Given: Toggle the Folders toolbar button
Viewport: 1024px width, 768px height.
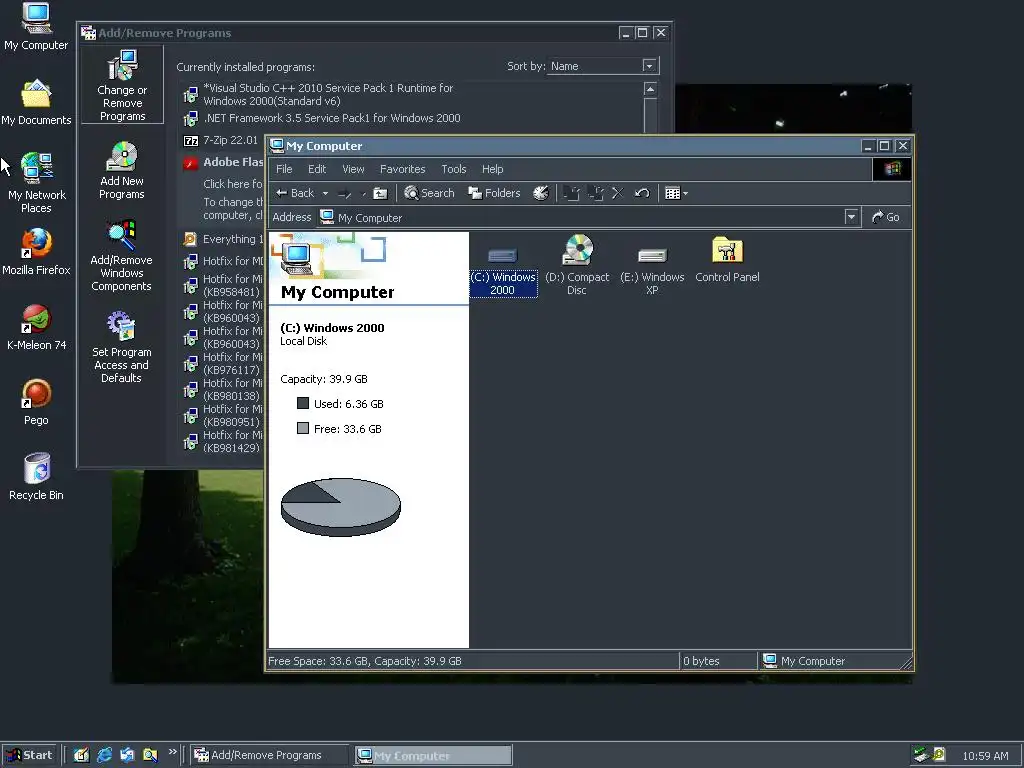Looking at the screenshot, I should (x=494, y=193).
